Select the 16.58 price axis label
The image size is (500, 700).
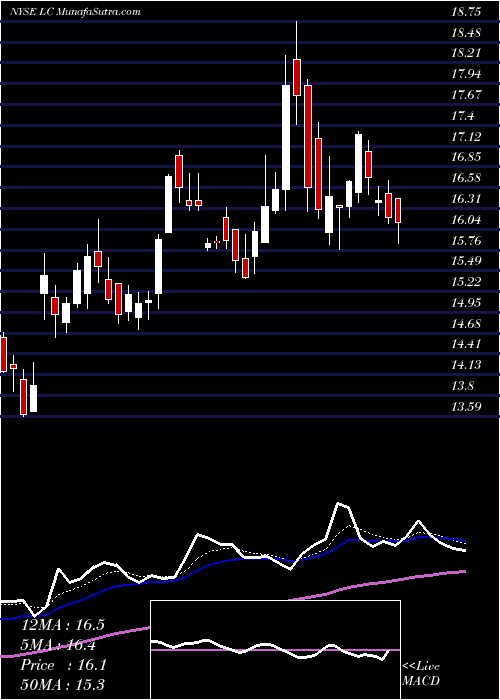tap(466, 178)
